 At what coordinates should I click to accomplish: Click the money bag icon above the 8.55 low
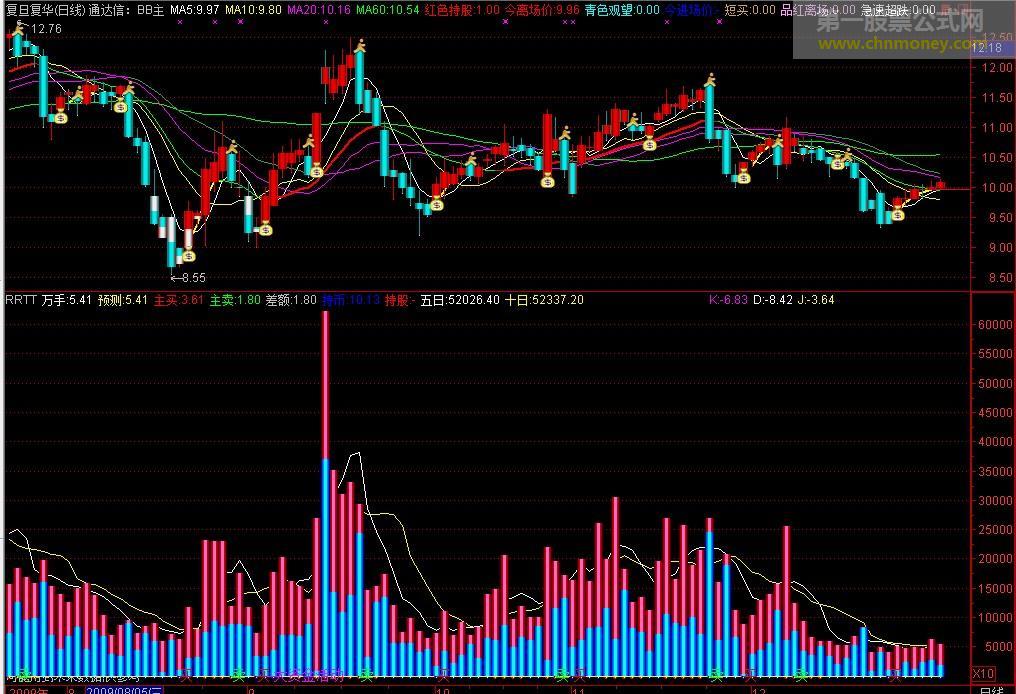[189, 255]
